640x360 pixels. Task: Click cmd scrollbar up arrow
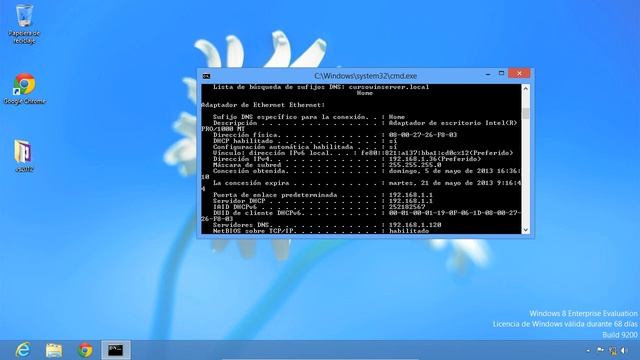(526, 88)
